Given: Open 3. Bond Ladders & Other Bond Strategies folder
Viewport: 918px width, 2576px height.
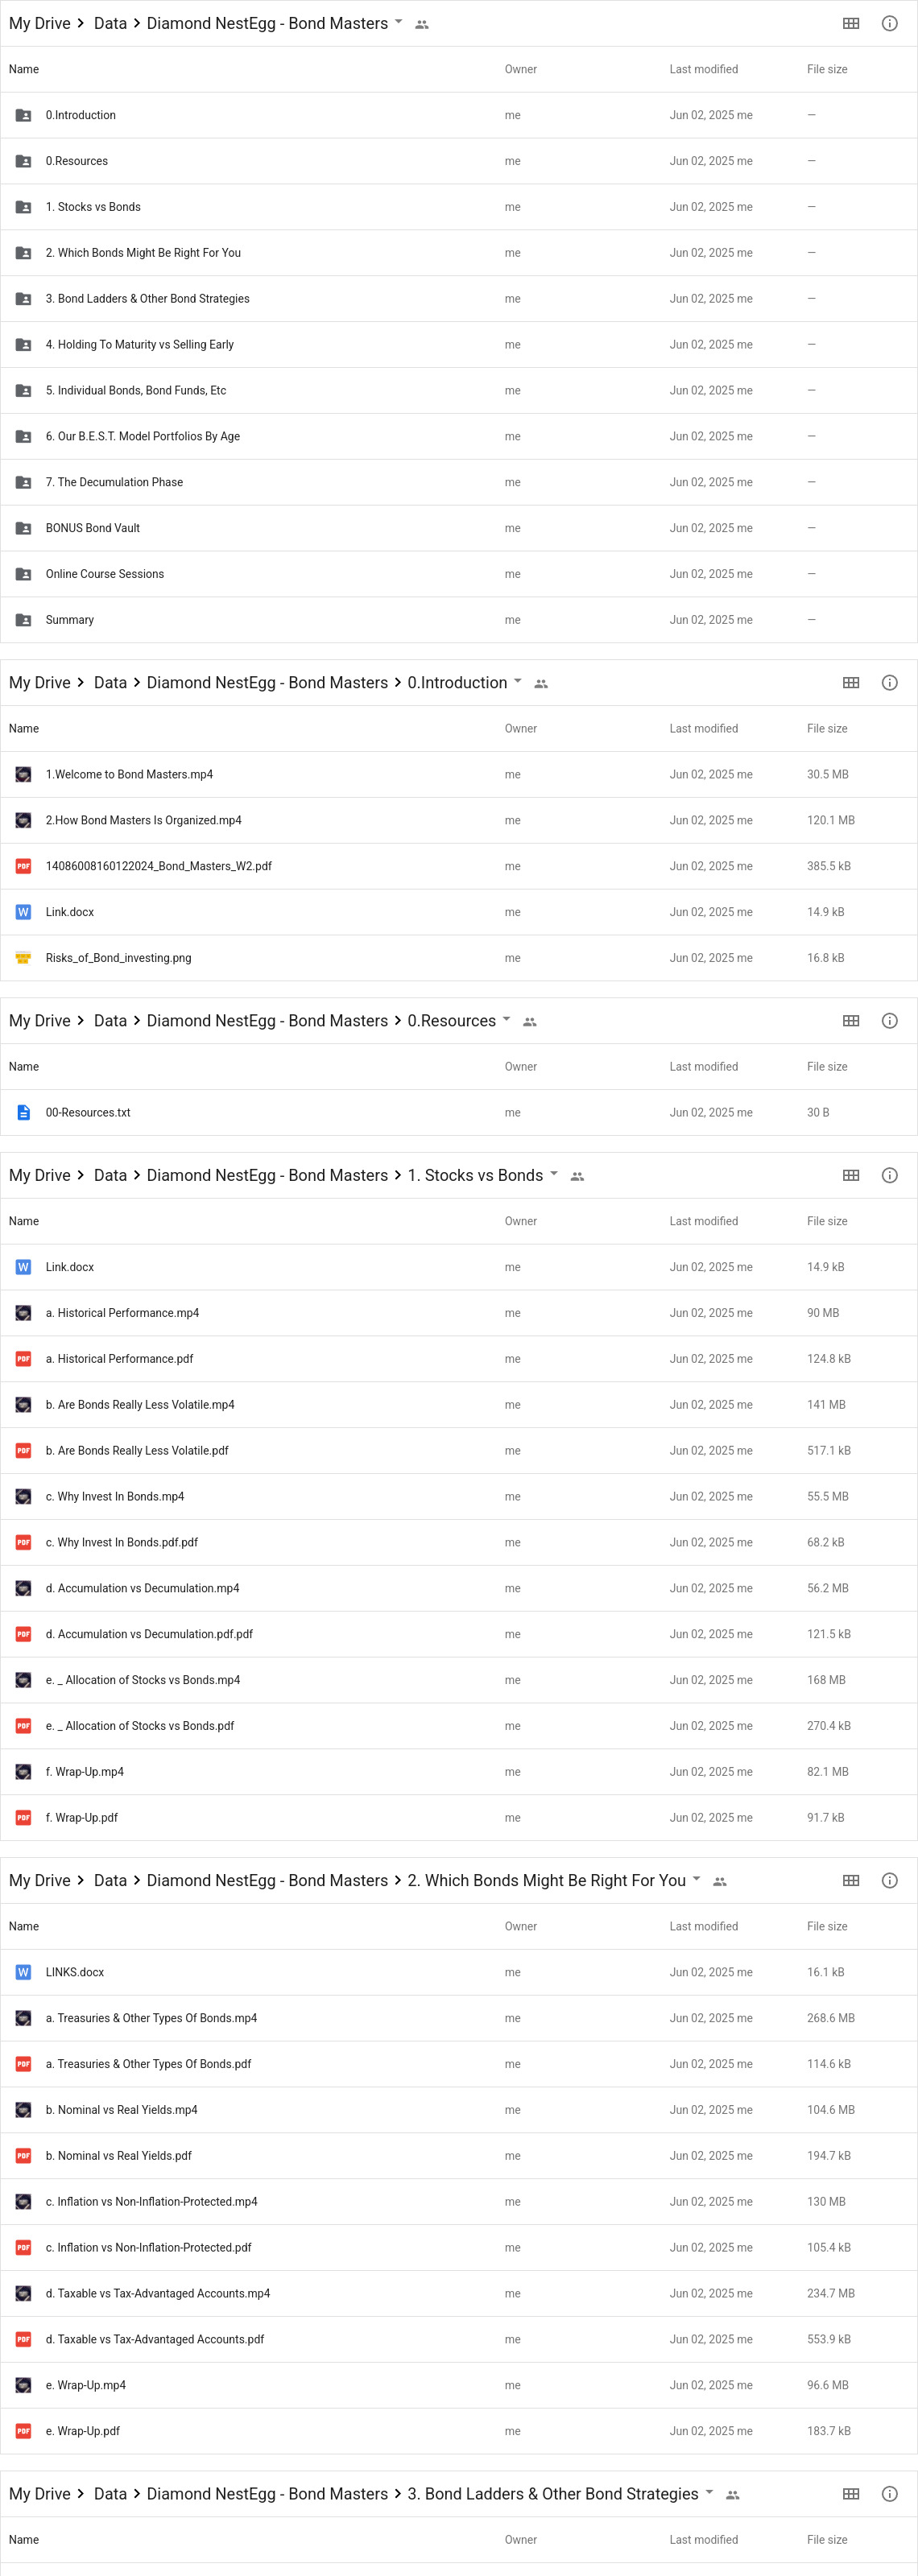Looking at the screenshot, I should [459, 298].
